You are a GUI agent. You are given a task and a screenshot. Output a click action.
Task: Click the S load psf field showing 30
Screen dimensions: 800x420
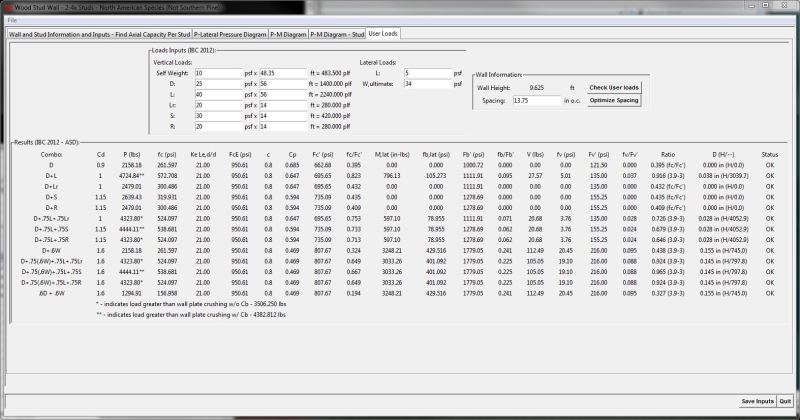218,116
